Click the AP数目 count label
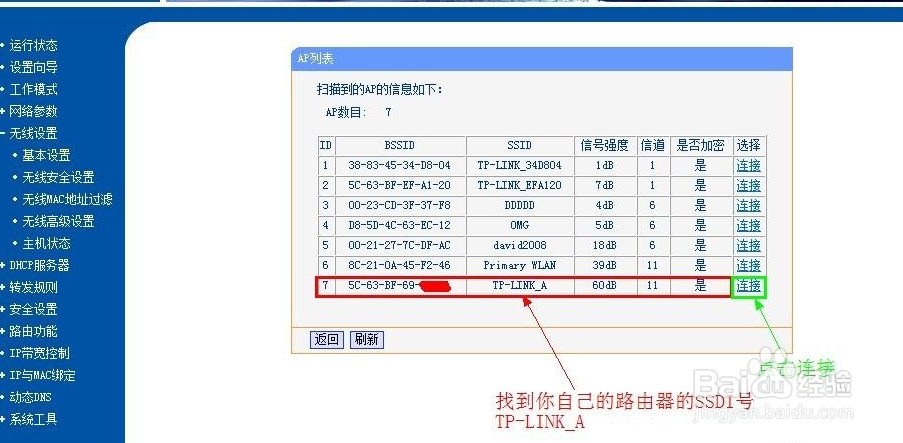The width and height of the screenshot is (903, 443). tap(346, 112)
